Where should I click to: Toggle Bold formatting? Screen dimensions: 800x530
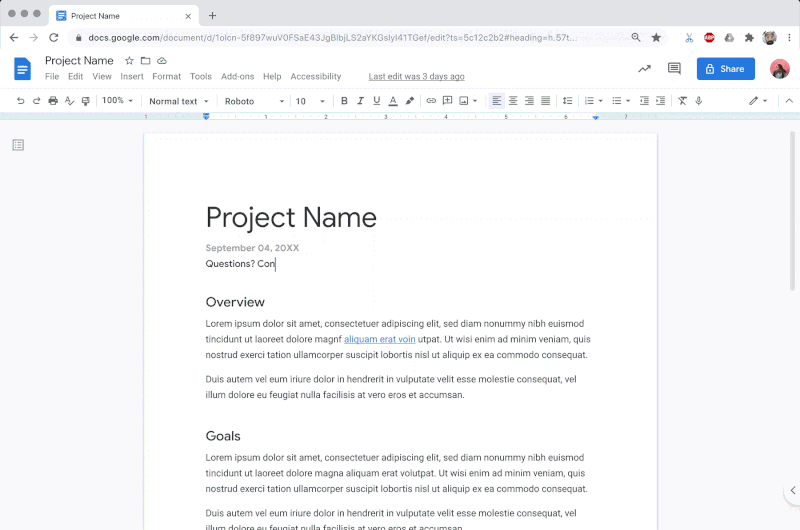pyautogui.click(x=344, y=101)
